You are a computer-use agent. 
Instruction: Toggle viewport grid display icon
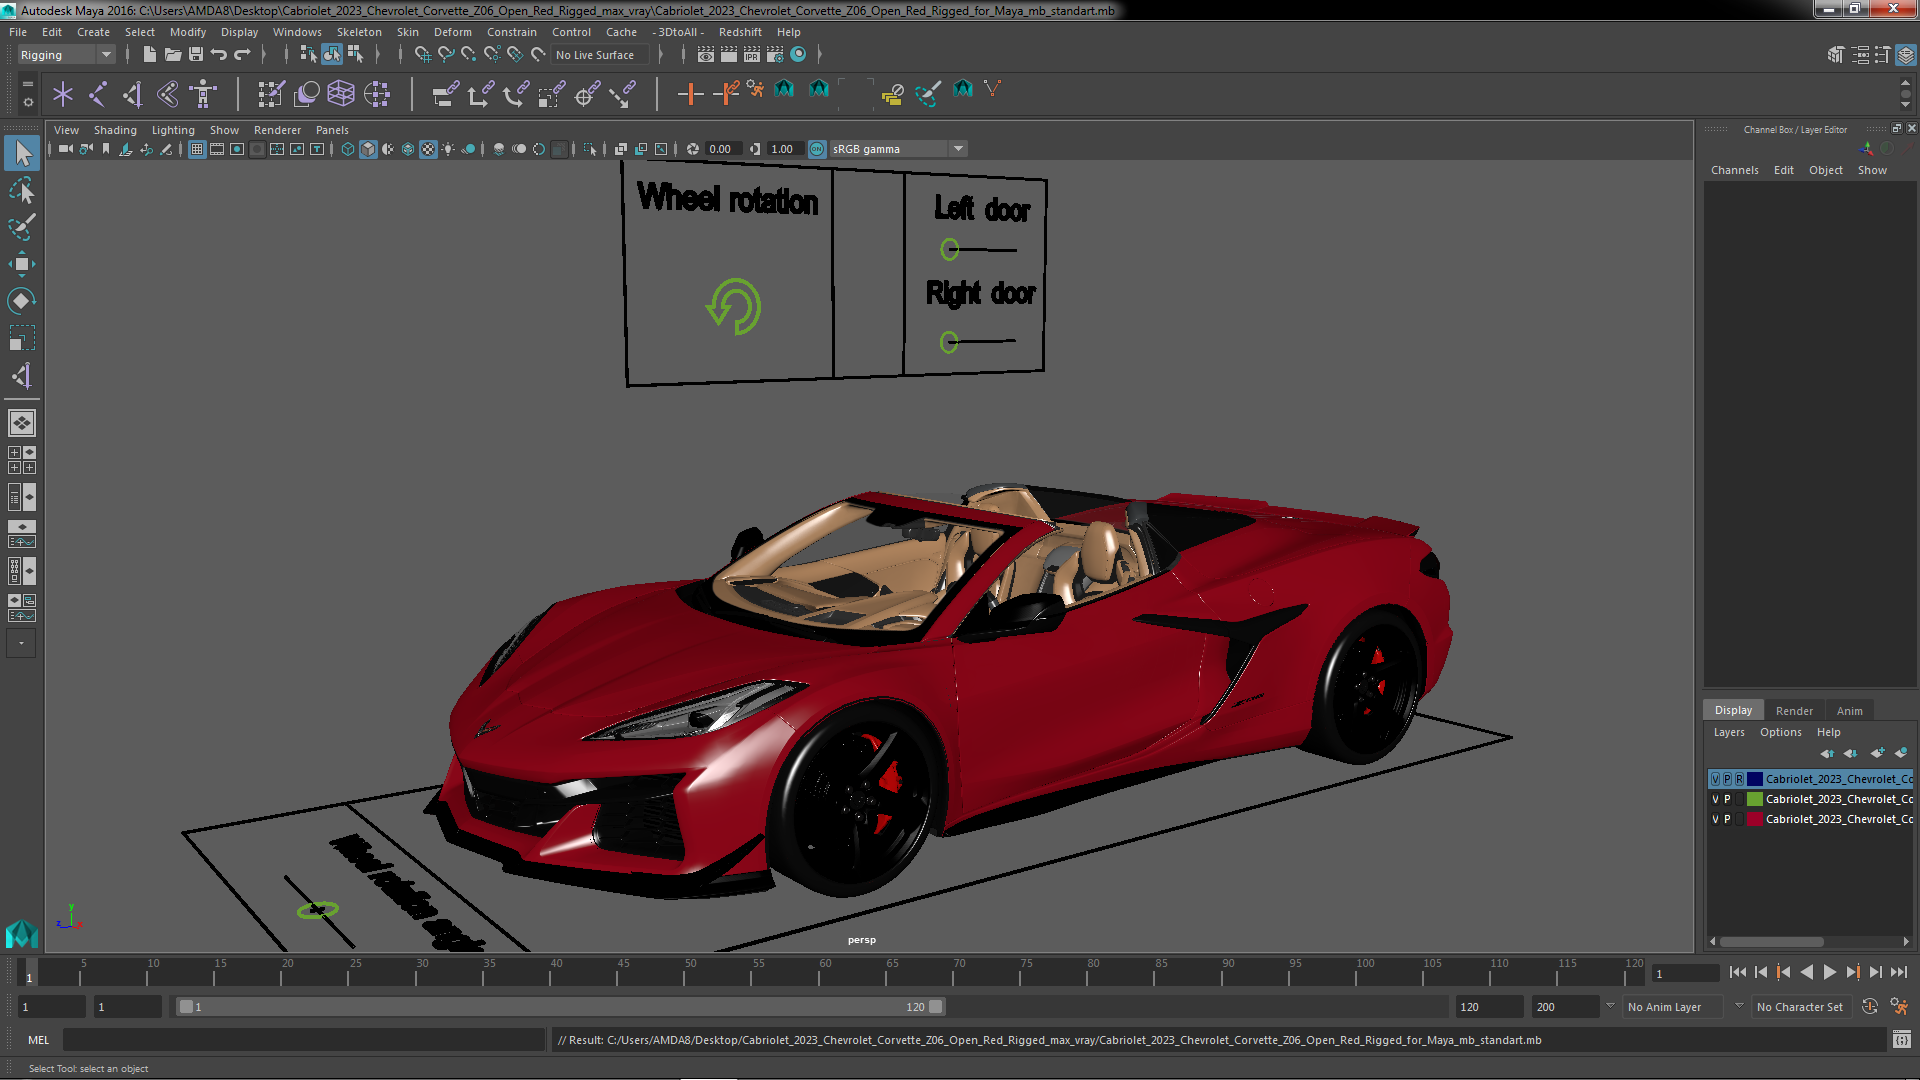pyautogui.click(x=197, y=149)
